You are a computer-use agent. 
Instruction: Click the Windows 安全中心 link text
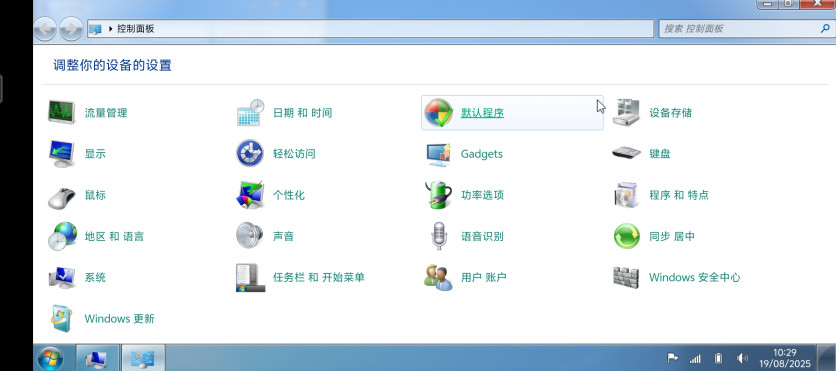click(695, 277)
